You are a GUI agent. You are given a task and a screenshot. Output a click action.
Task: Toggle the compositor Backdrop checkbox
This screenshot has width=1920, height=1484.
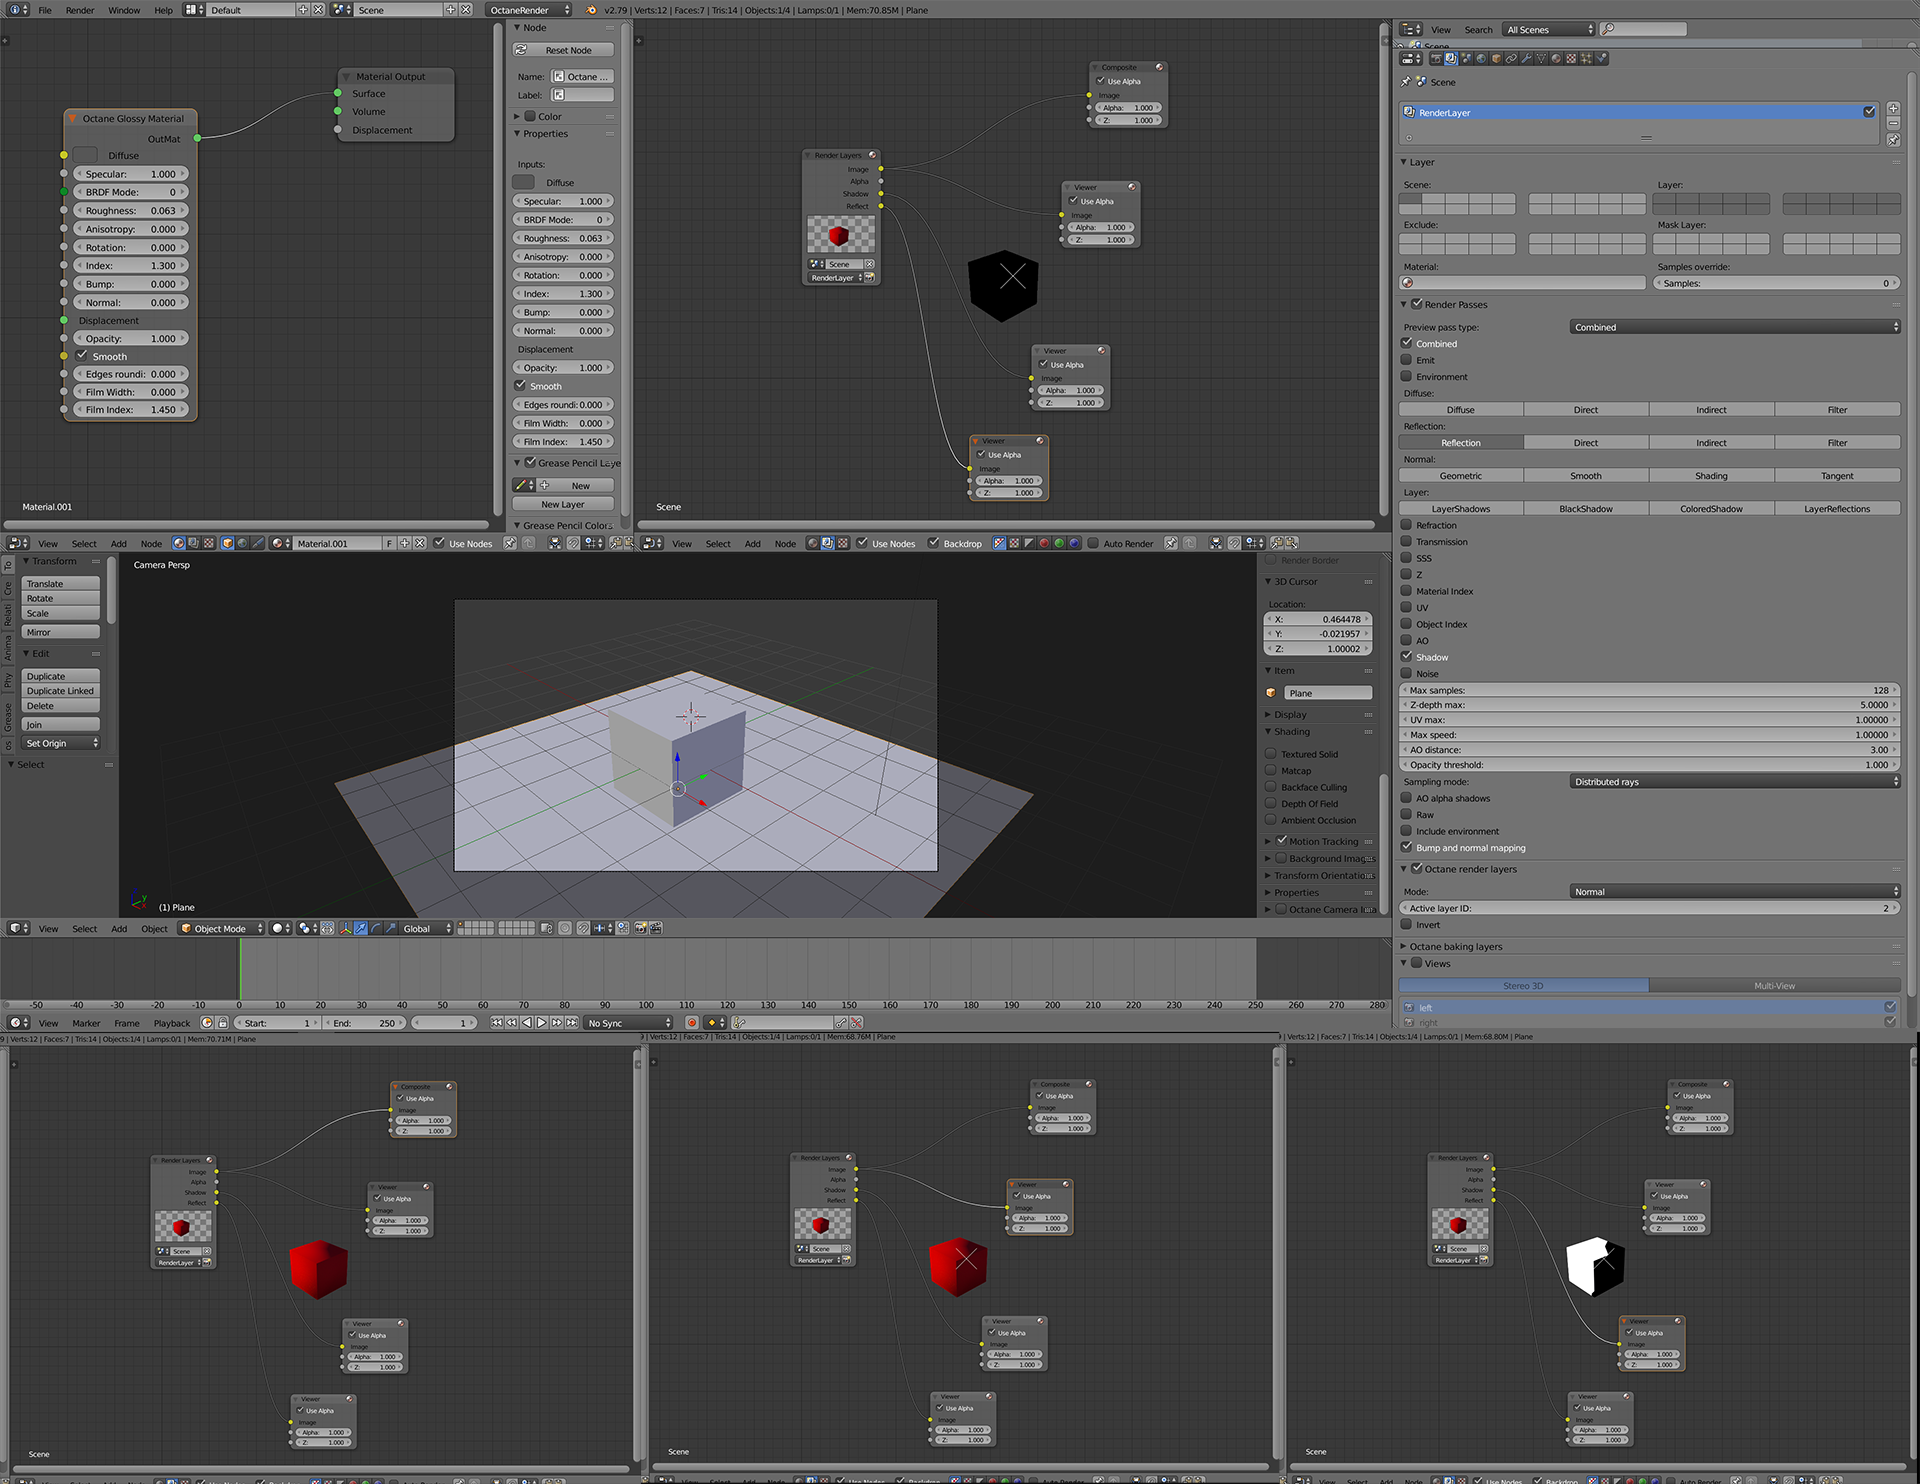(934, 544)
